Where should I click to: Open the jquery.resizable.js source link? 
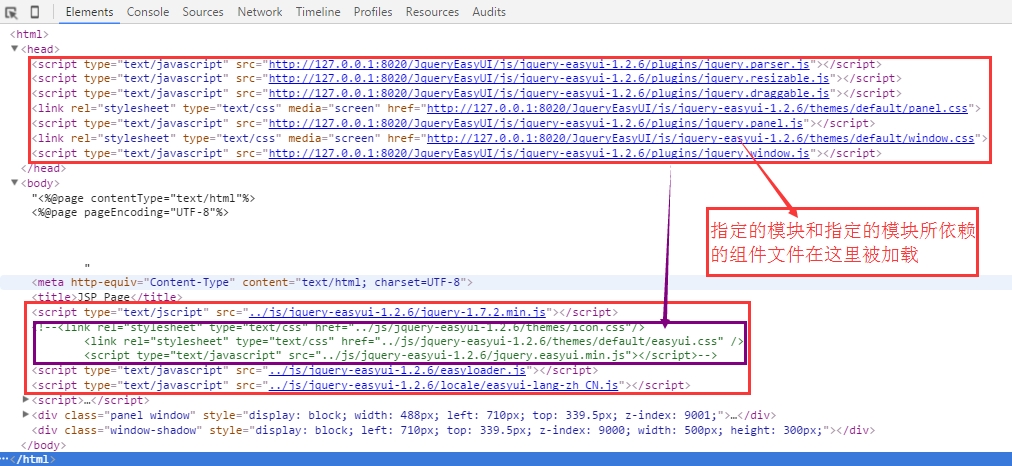pyautogui.click(x=549, y=79)
